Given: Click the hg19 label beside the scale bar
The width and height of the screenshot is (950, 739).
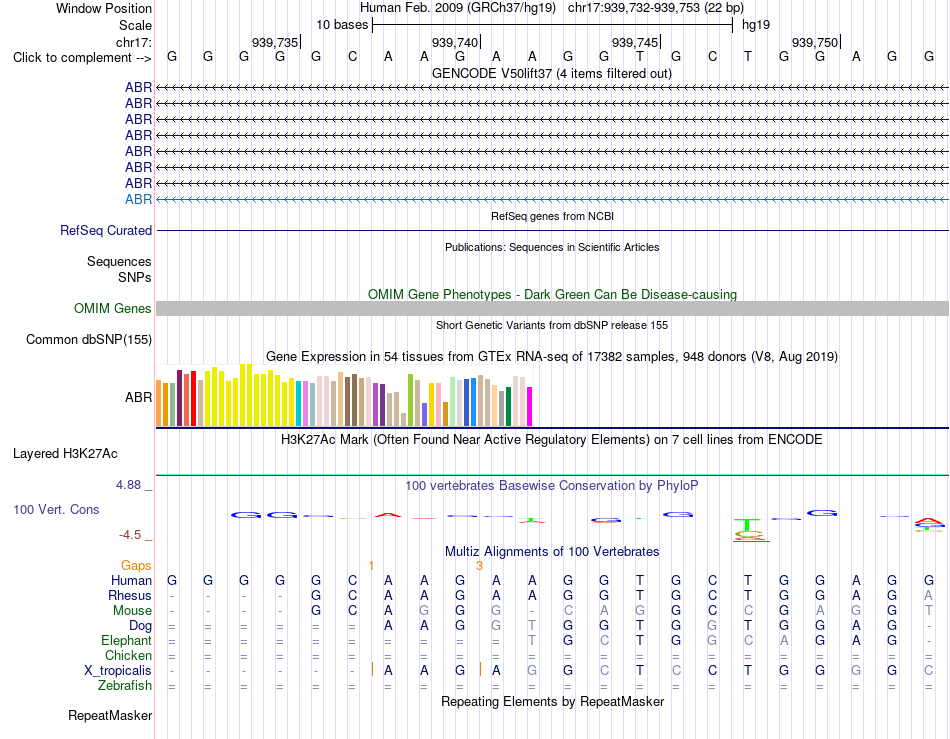Looking at the screenshot, I should pos(756,25).
